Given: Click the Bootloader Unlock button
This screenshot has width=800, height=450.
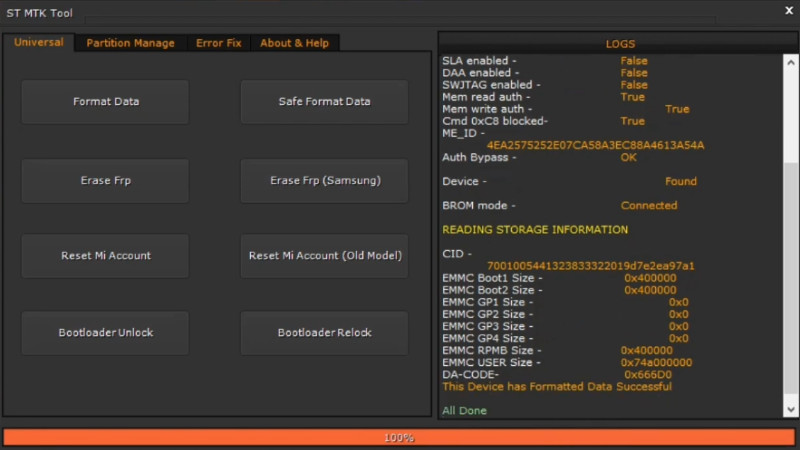Looking at the screenshot, I should click(106, 333).
